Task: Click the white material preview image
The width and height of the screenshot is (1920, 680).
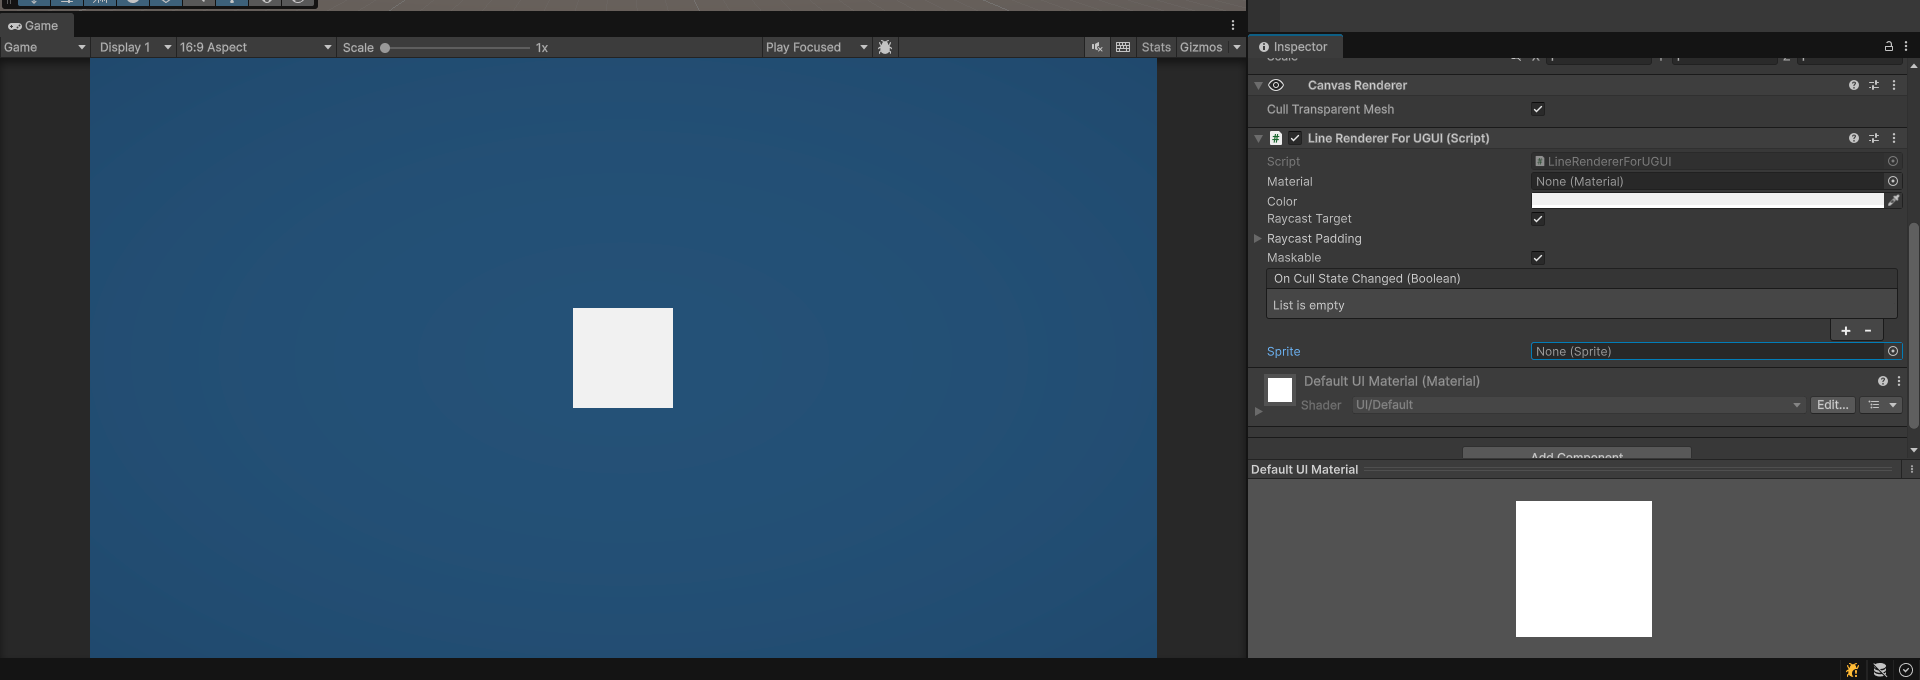Action: point(1584,569)
